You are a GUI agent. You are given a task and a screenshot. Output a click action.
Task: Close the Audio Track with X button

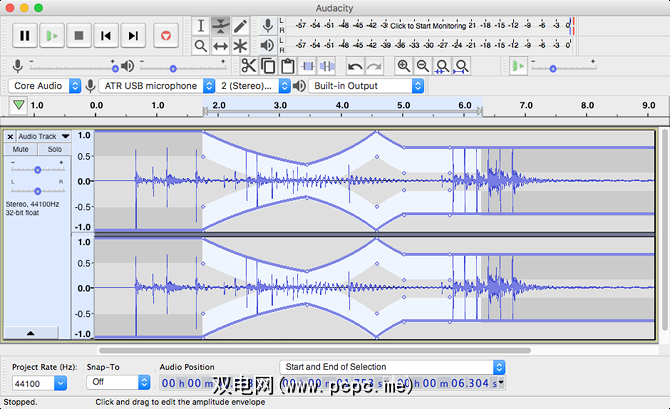tap(11, 136)
